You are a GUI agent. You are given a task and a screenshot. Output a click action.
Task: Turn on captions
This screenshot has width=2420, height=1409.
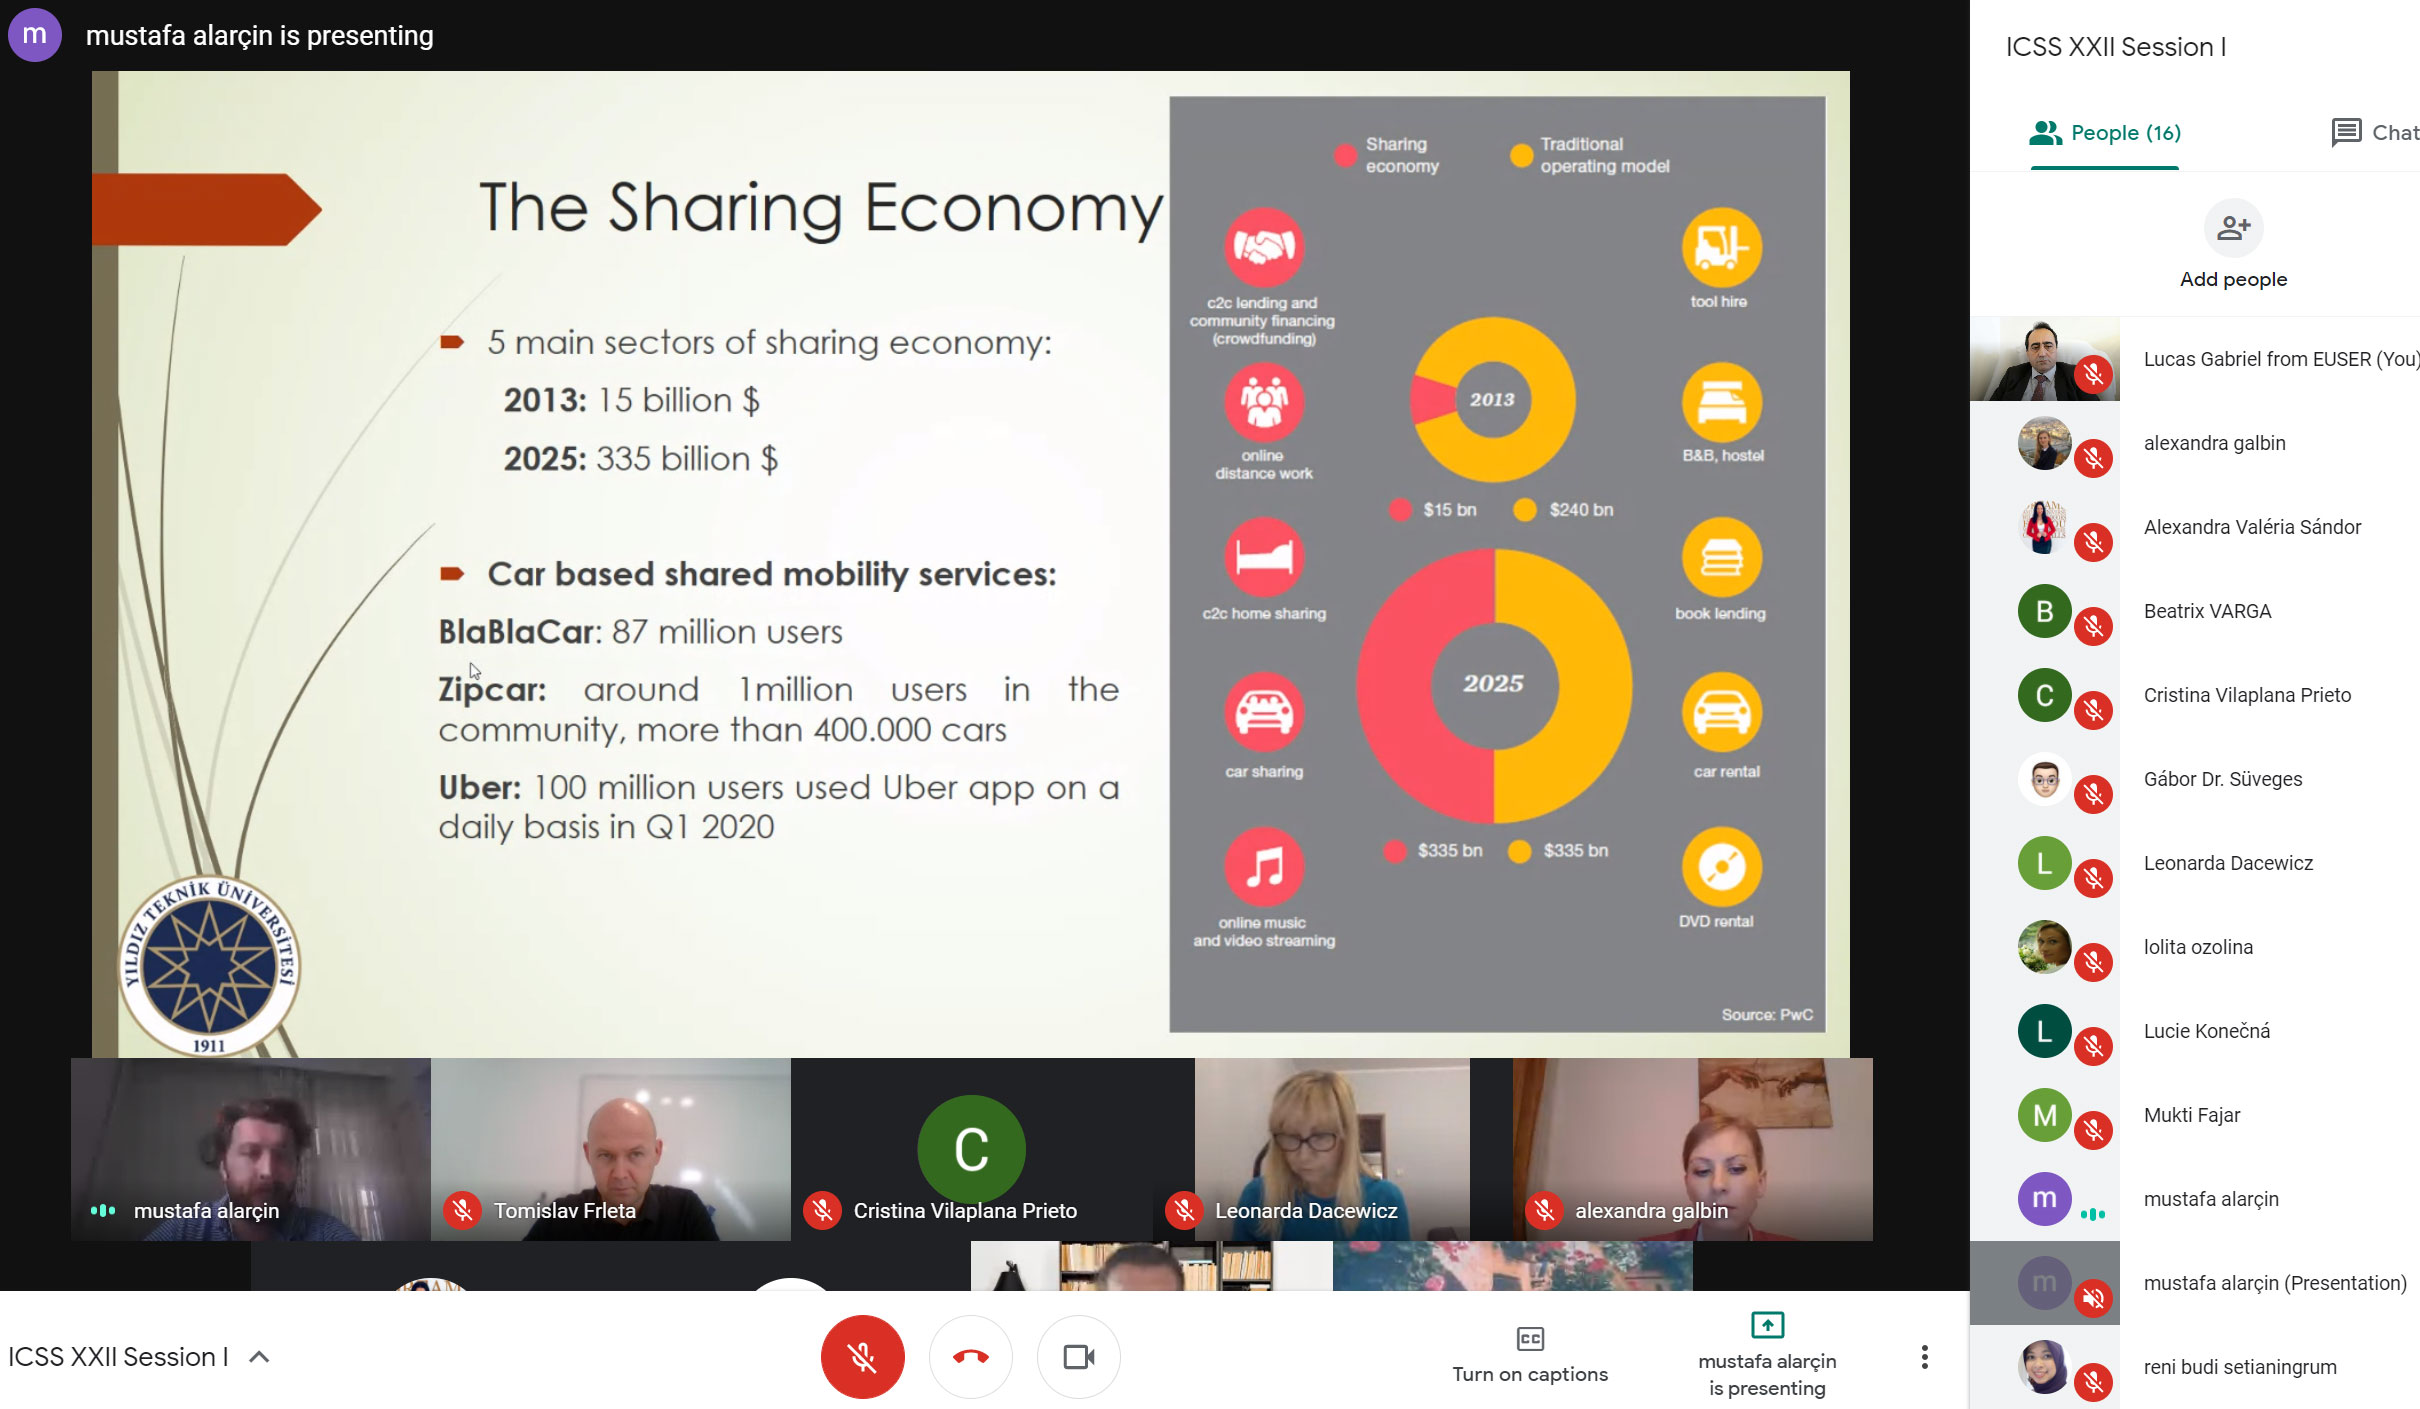(1530, 1374)
